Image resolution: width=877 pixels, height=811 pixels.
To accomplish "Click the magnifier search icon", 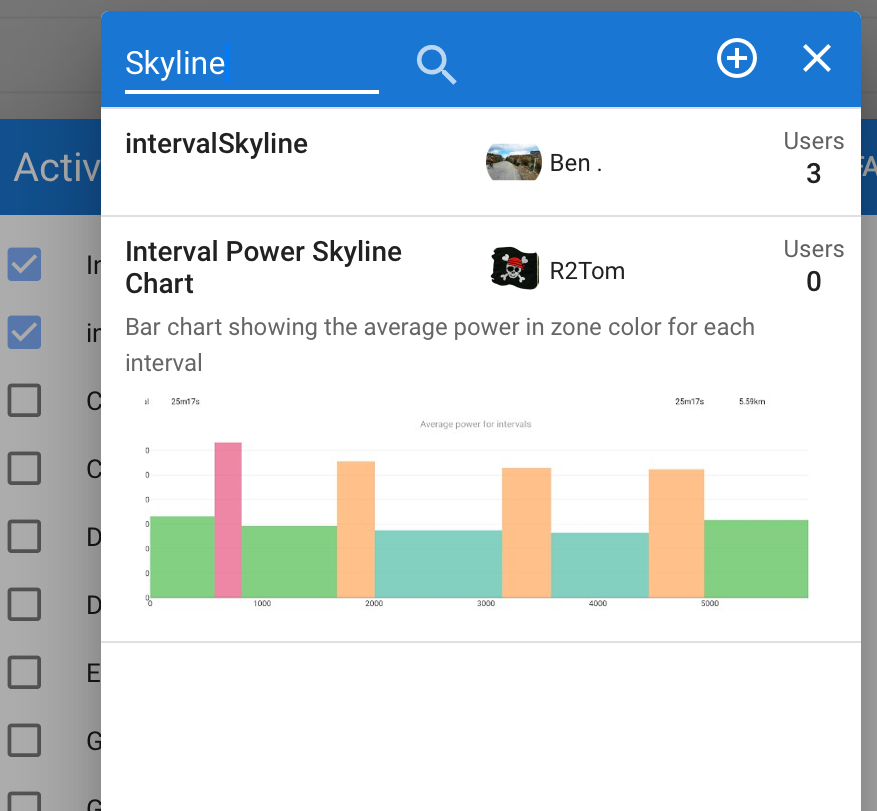I will (436, 65).
